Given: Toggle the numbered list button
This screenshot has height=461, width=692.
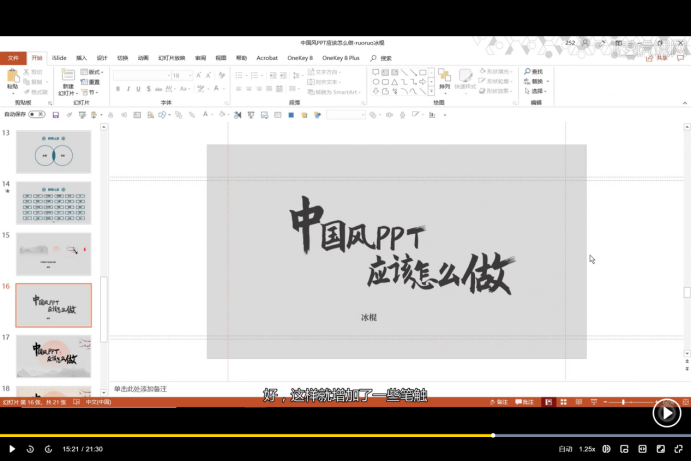Looking at the screenshot, I should [x=254, y=75].
